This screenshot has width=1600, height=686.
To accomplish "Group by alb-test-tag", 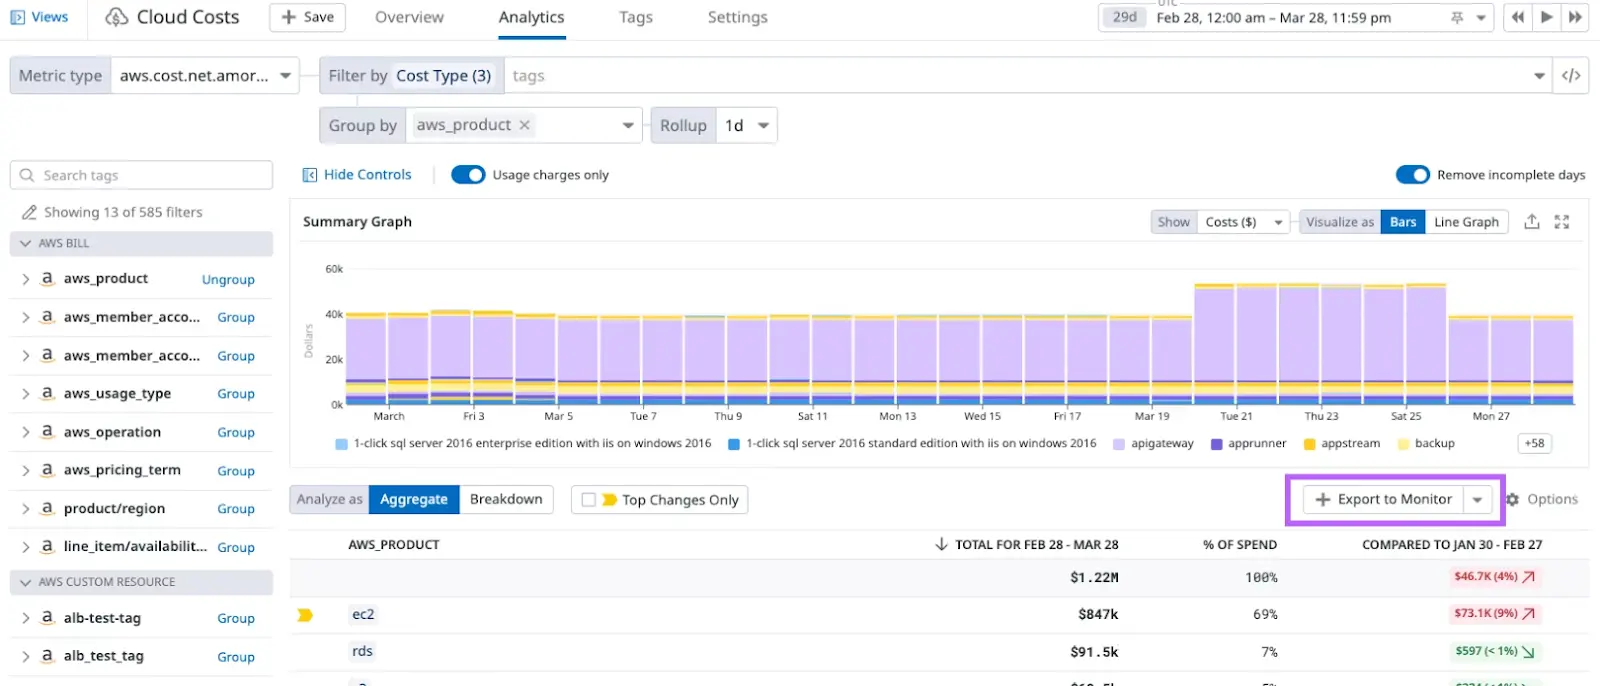I will coord(236,619).
